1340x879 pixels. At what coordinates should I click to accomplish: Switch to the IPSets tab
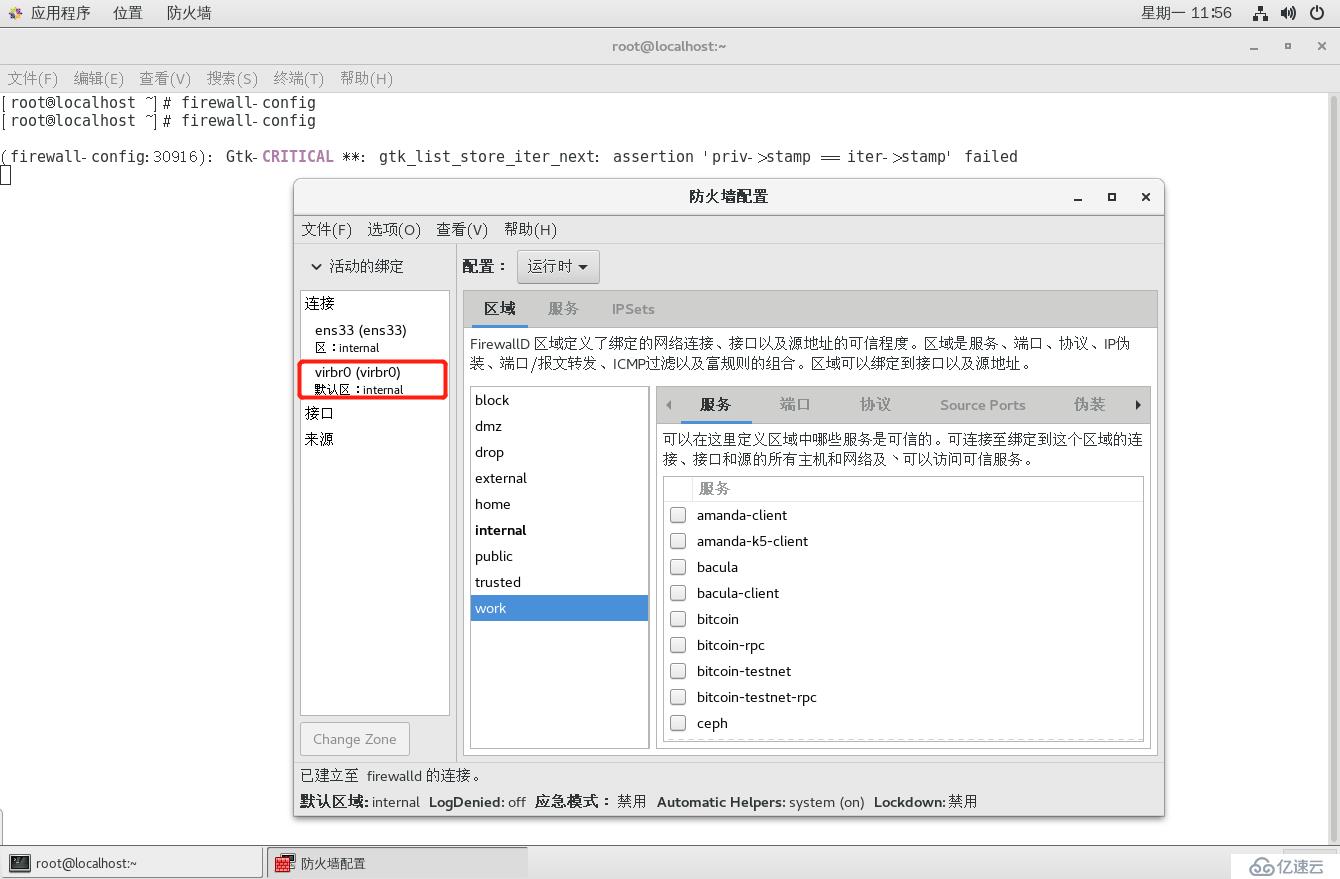[633, 309]
